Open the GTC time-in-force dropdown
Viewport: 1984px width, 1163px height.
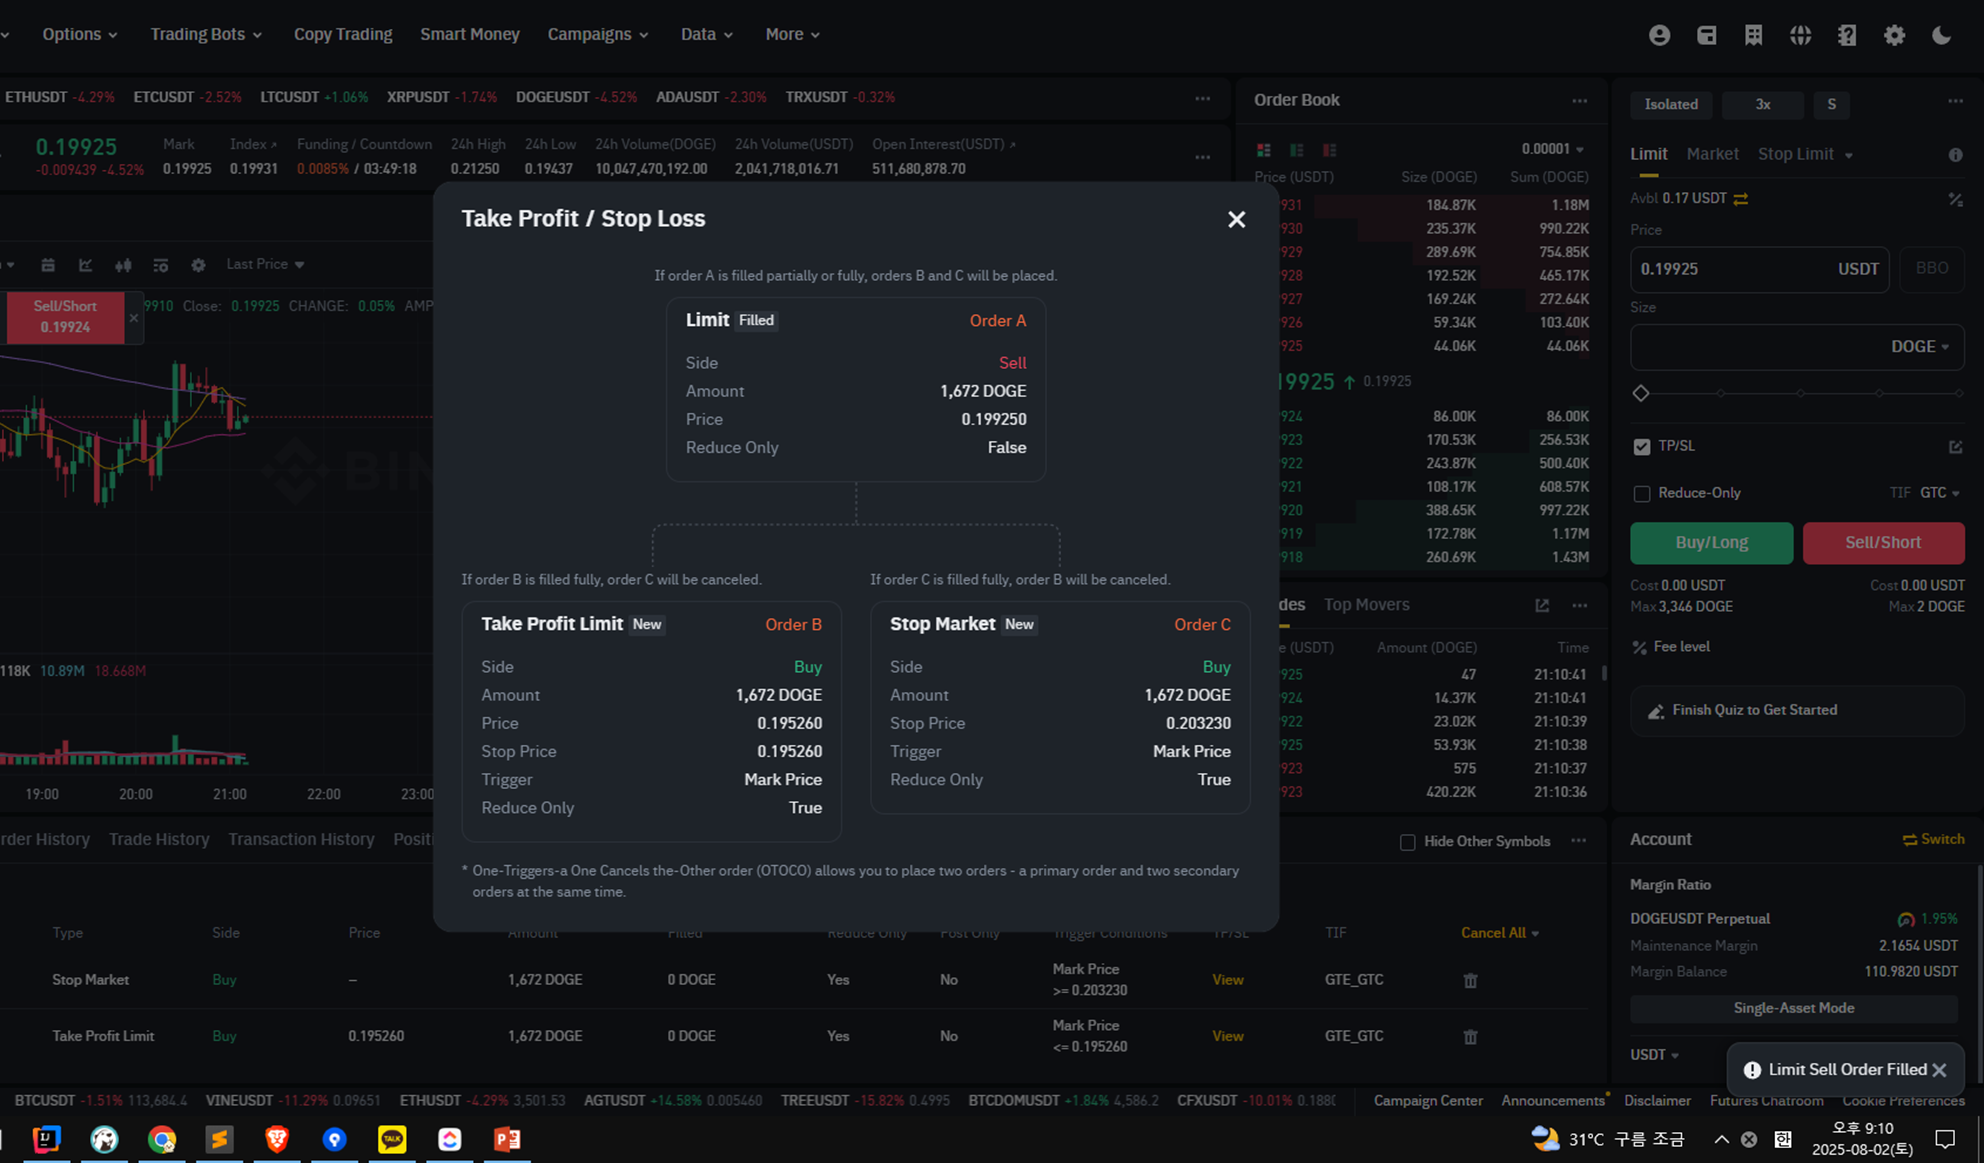[1939, 493]
